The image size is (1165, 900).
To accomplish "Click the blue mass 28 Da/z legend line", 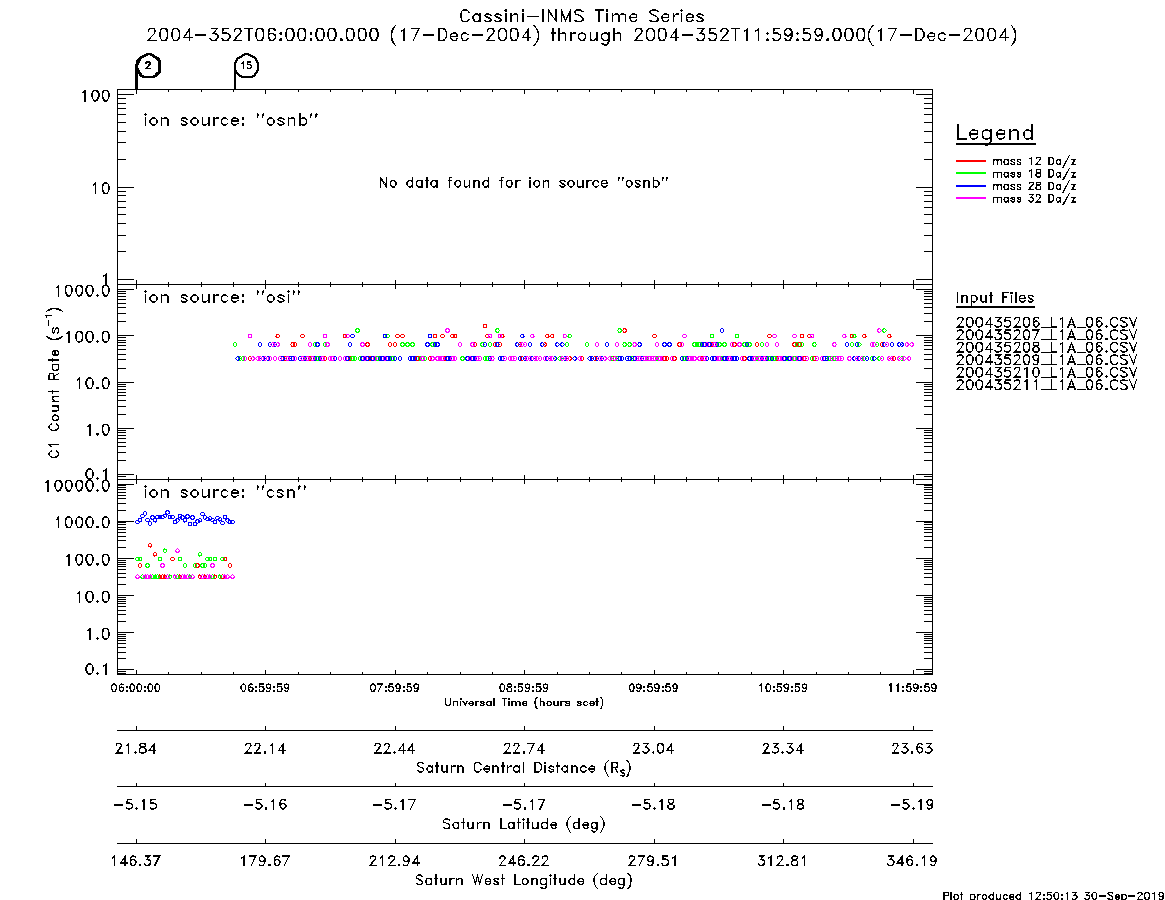I will 970,187.
